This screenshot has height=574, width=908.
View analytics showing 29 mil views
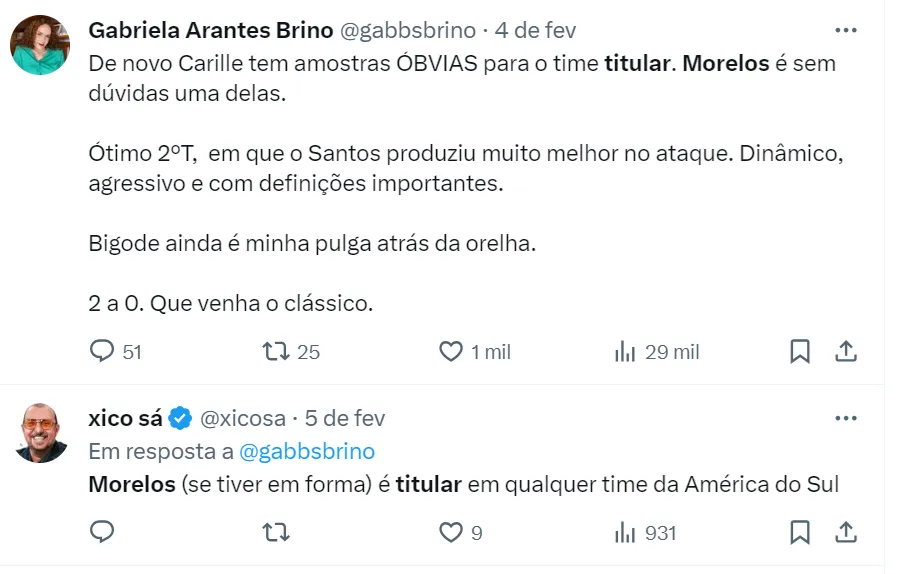pos(626,351)
